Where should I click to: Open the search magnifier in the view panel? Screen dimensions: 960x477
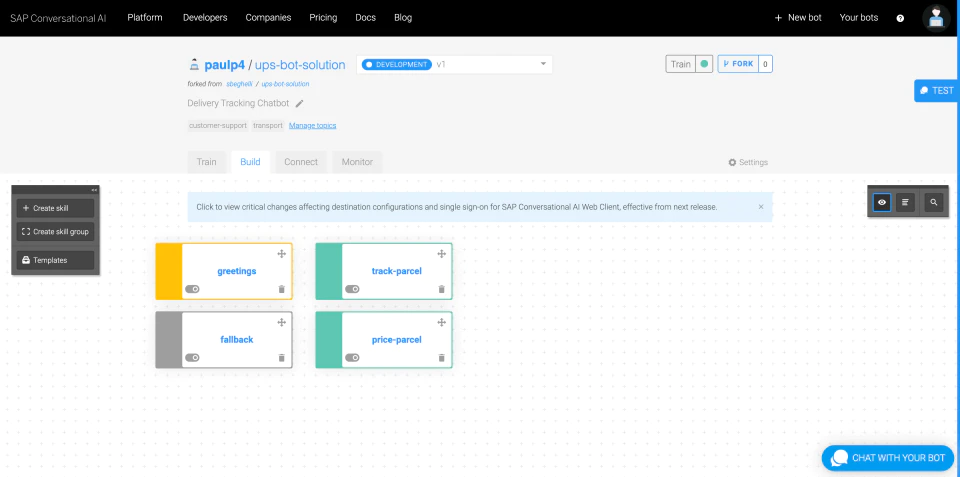934,202
